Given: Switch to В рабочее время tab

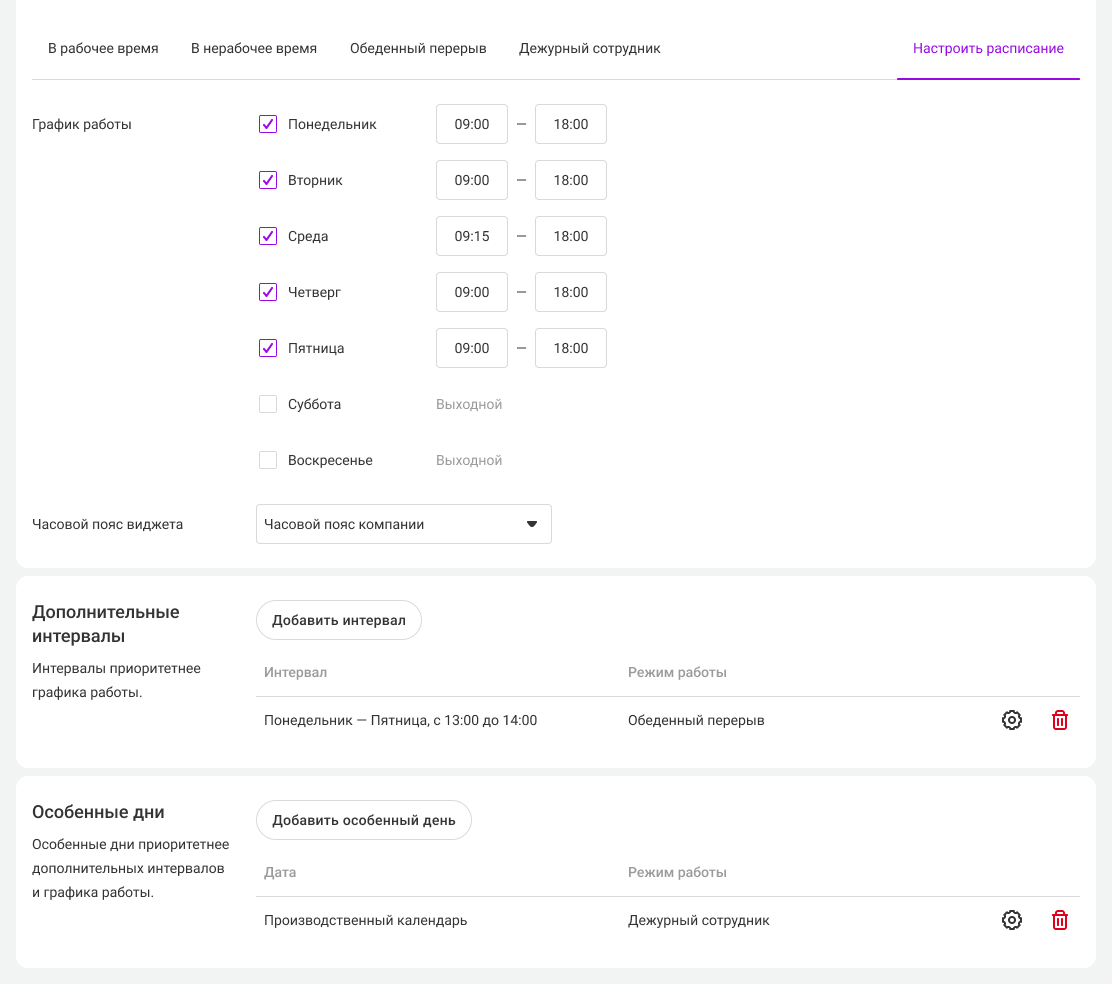Looking at the screenshot, I should [103, 48].
